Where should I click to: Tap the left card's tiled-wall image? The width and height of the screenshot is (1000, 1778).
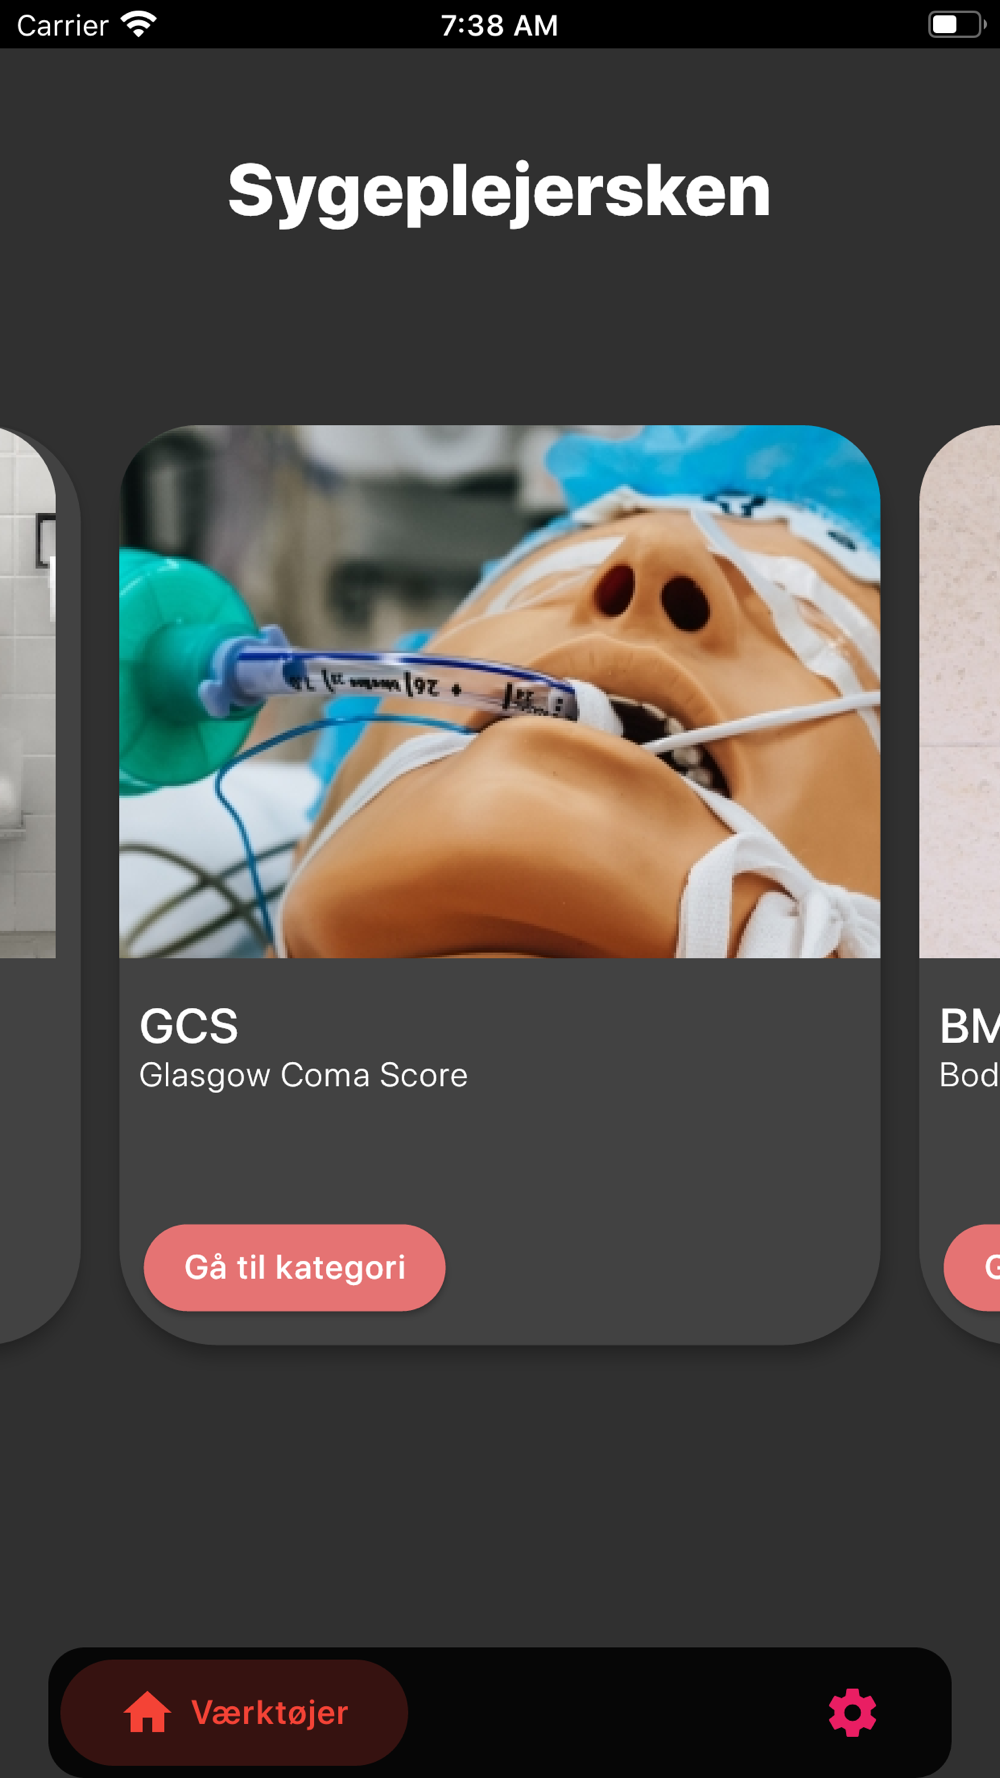click(27, 691)
